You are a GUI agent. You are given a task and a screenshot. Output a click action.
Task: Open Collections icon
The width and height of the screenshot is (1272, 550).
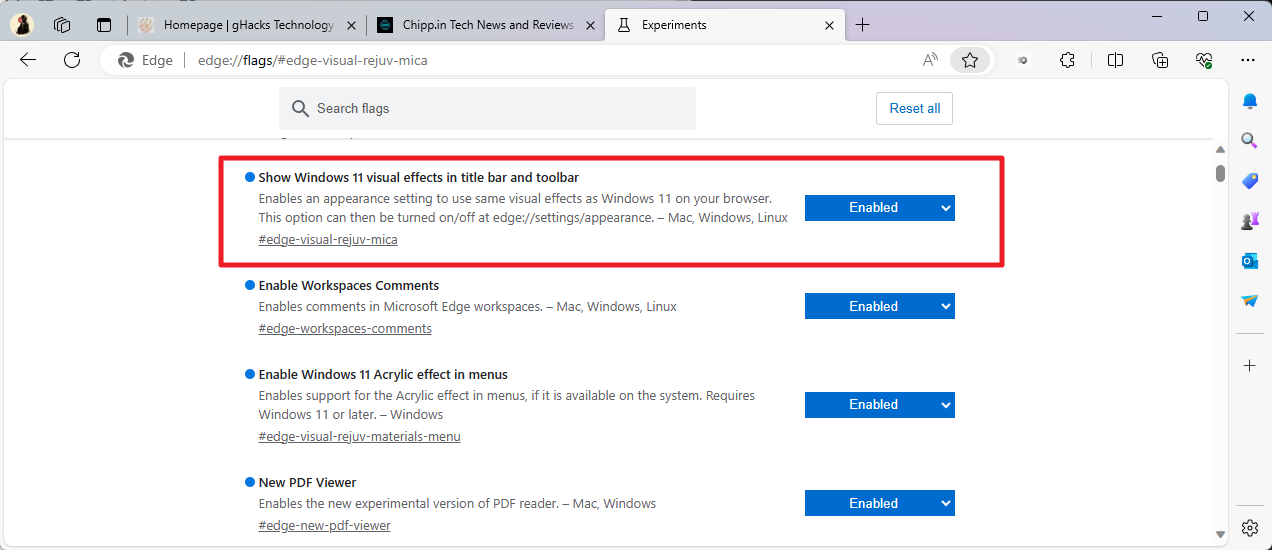1160,60
